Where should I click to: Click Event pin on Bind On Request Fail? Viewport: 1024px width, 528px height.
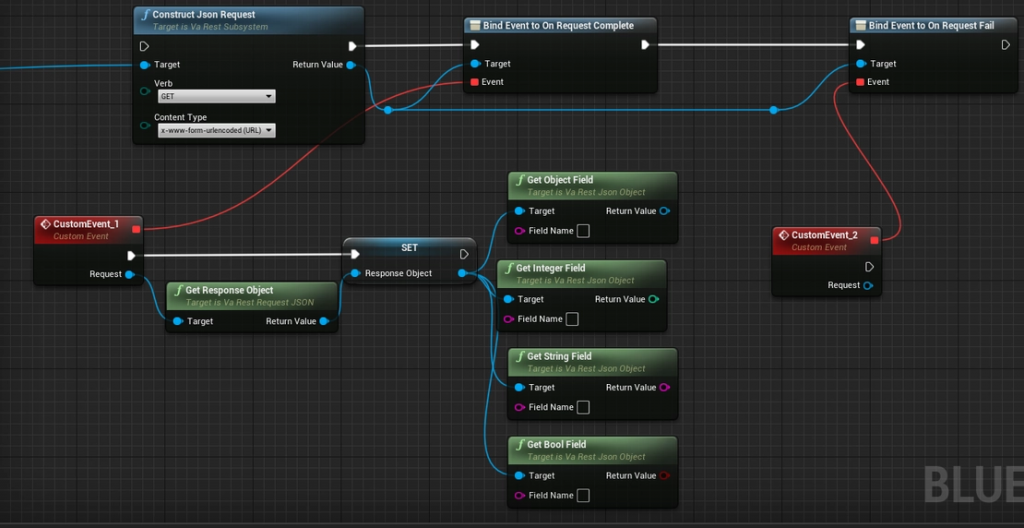point(860,82)
